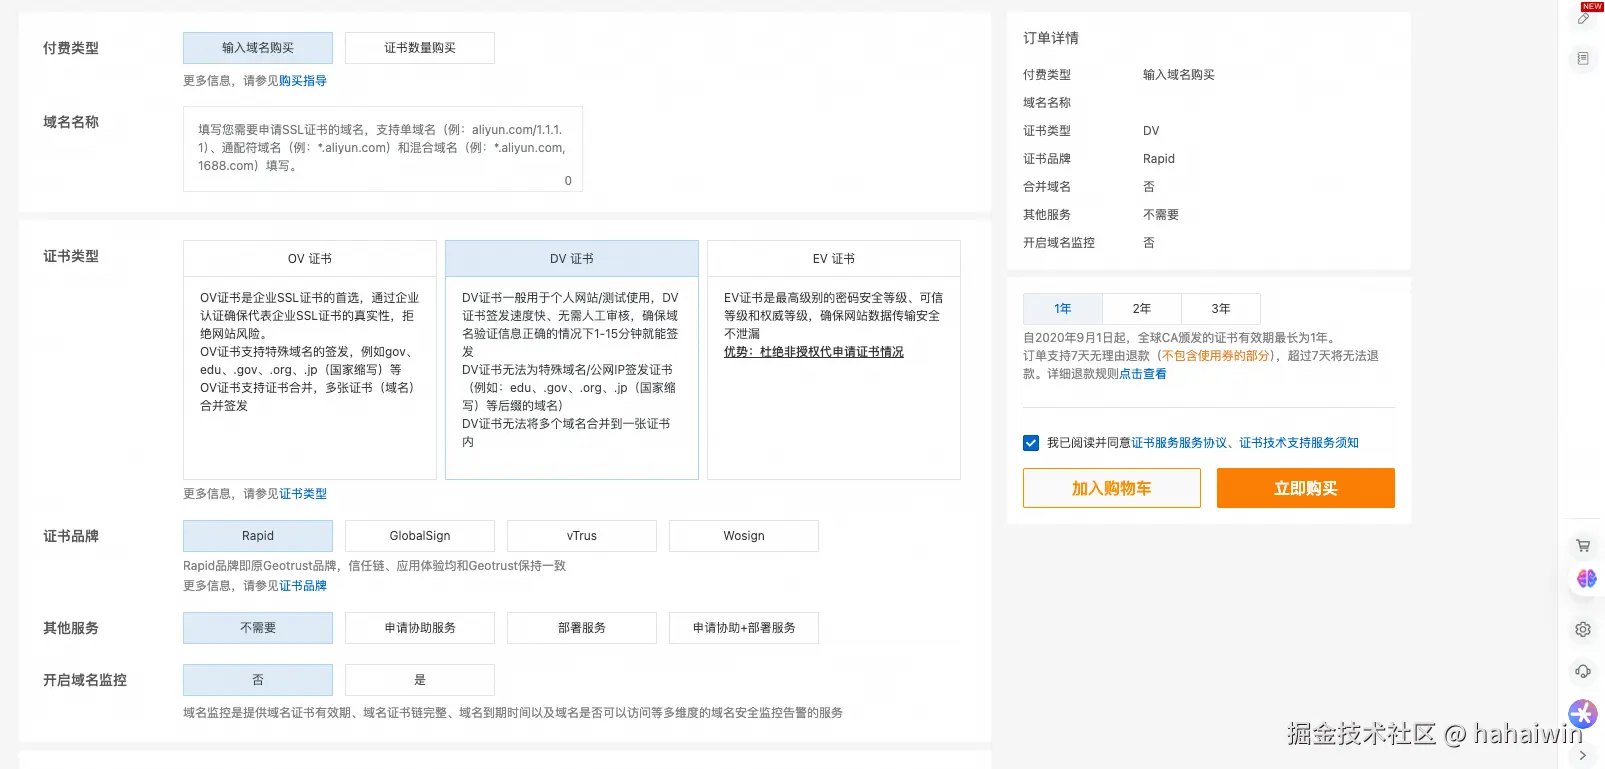Choose the EV 证书 certificate type
Viewport: 1605px width, 769px height.
pos(834,259)
